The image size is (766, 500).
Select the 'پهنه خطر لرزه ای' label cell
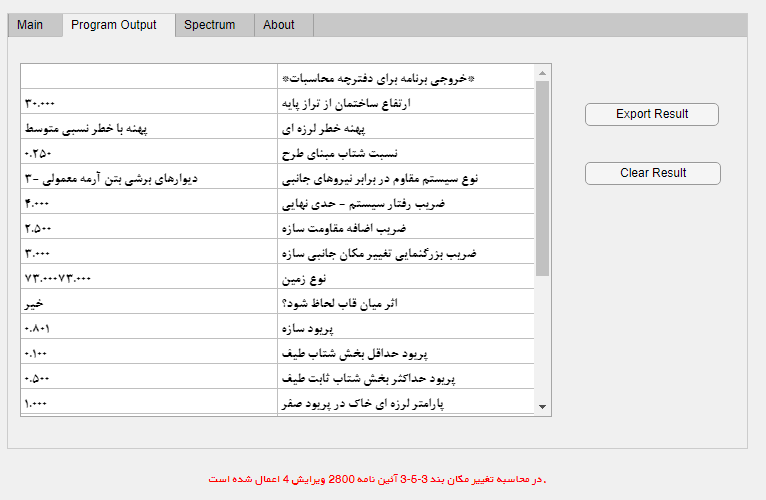tap(406, 128)
